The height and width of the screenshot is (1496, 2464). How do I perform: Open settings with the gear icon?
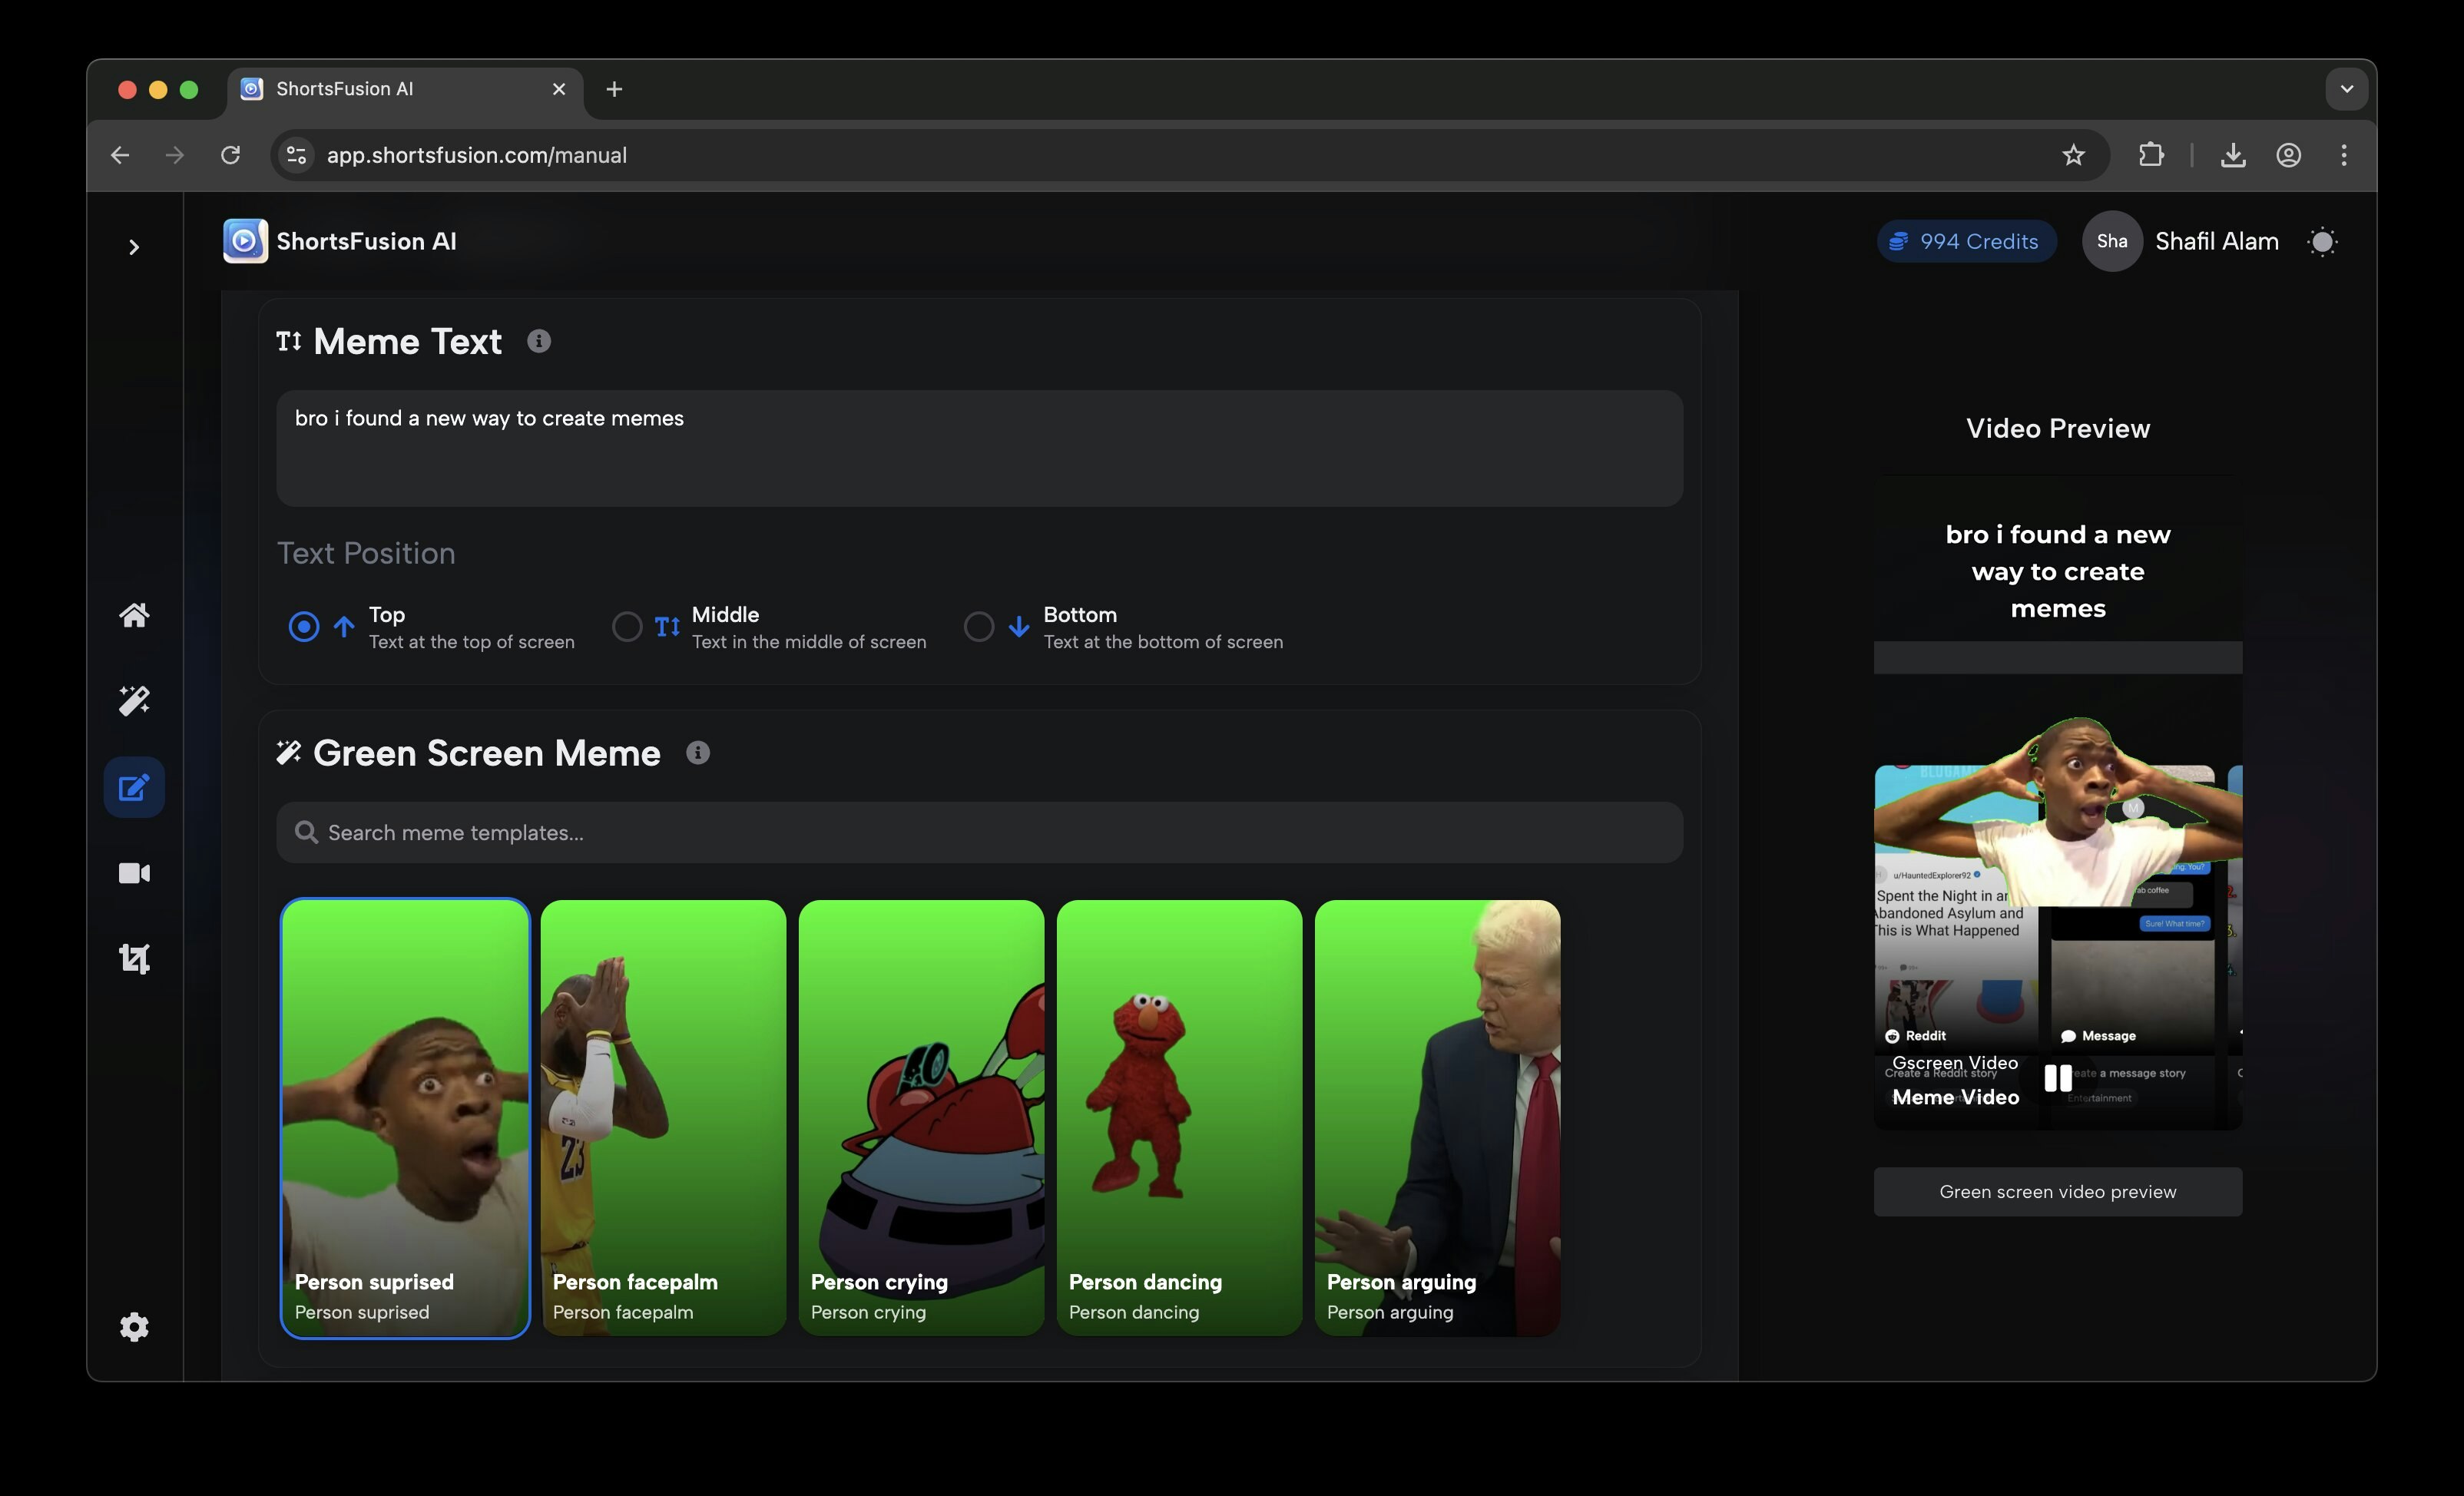134,1327
